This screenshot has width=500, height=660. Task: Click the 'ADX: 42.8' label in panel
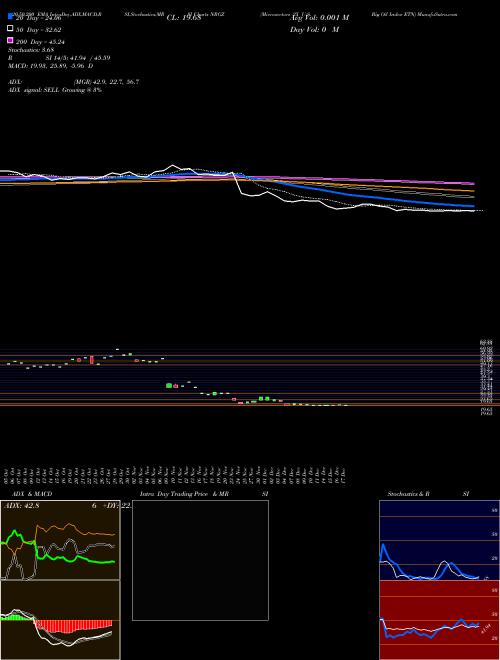pos(21,506)
